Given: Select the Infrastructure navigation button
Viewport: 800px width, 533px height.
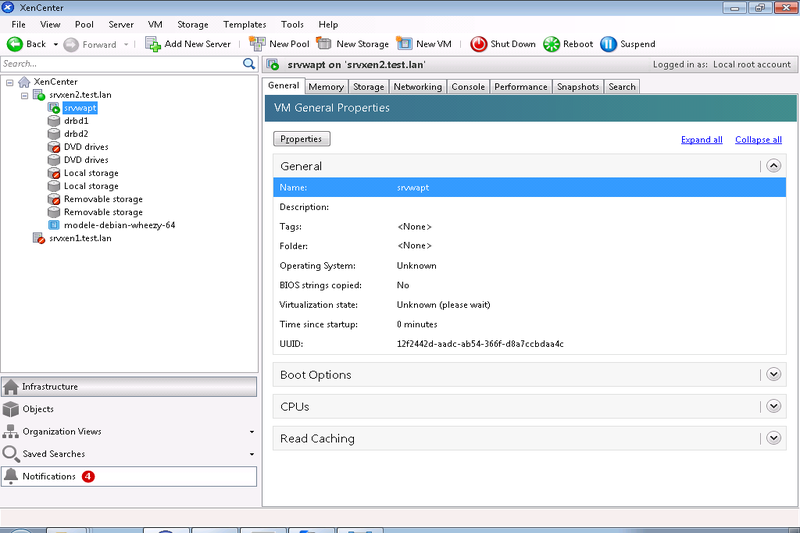Looking at the screenshot, I should click(x=129, y=387).
